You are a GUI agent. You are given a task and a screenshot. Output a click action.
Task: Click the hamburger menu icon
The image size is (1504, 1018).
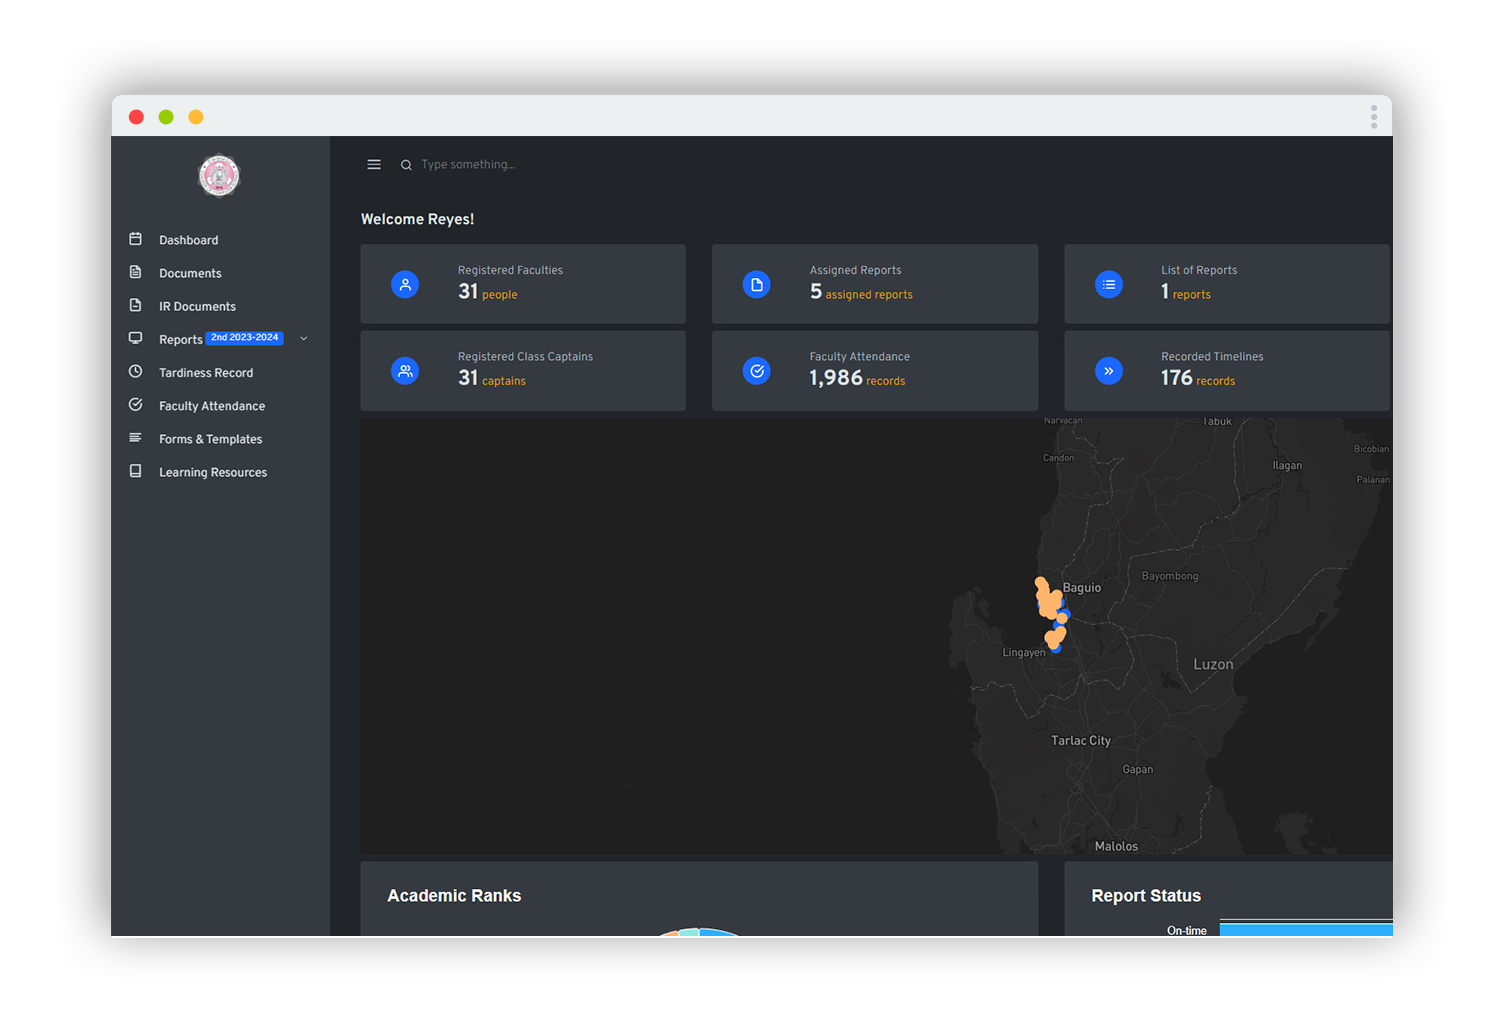click(x=374, y=165)
